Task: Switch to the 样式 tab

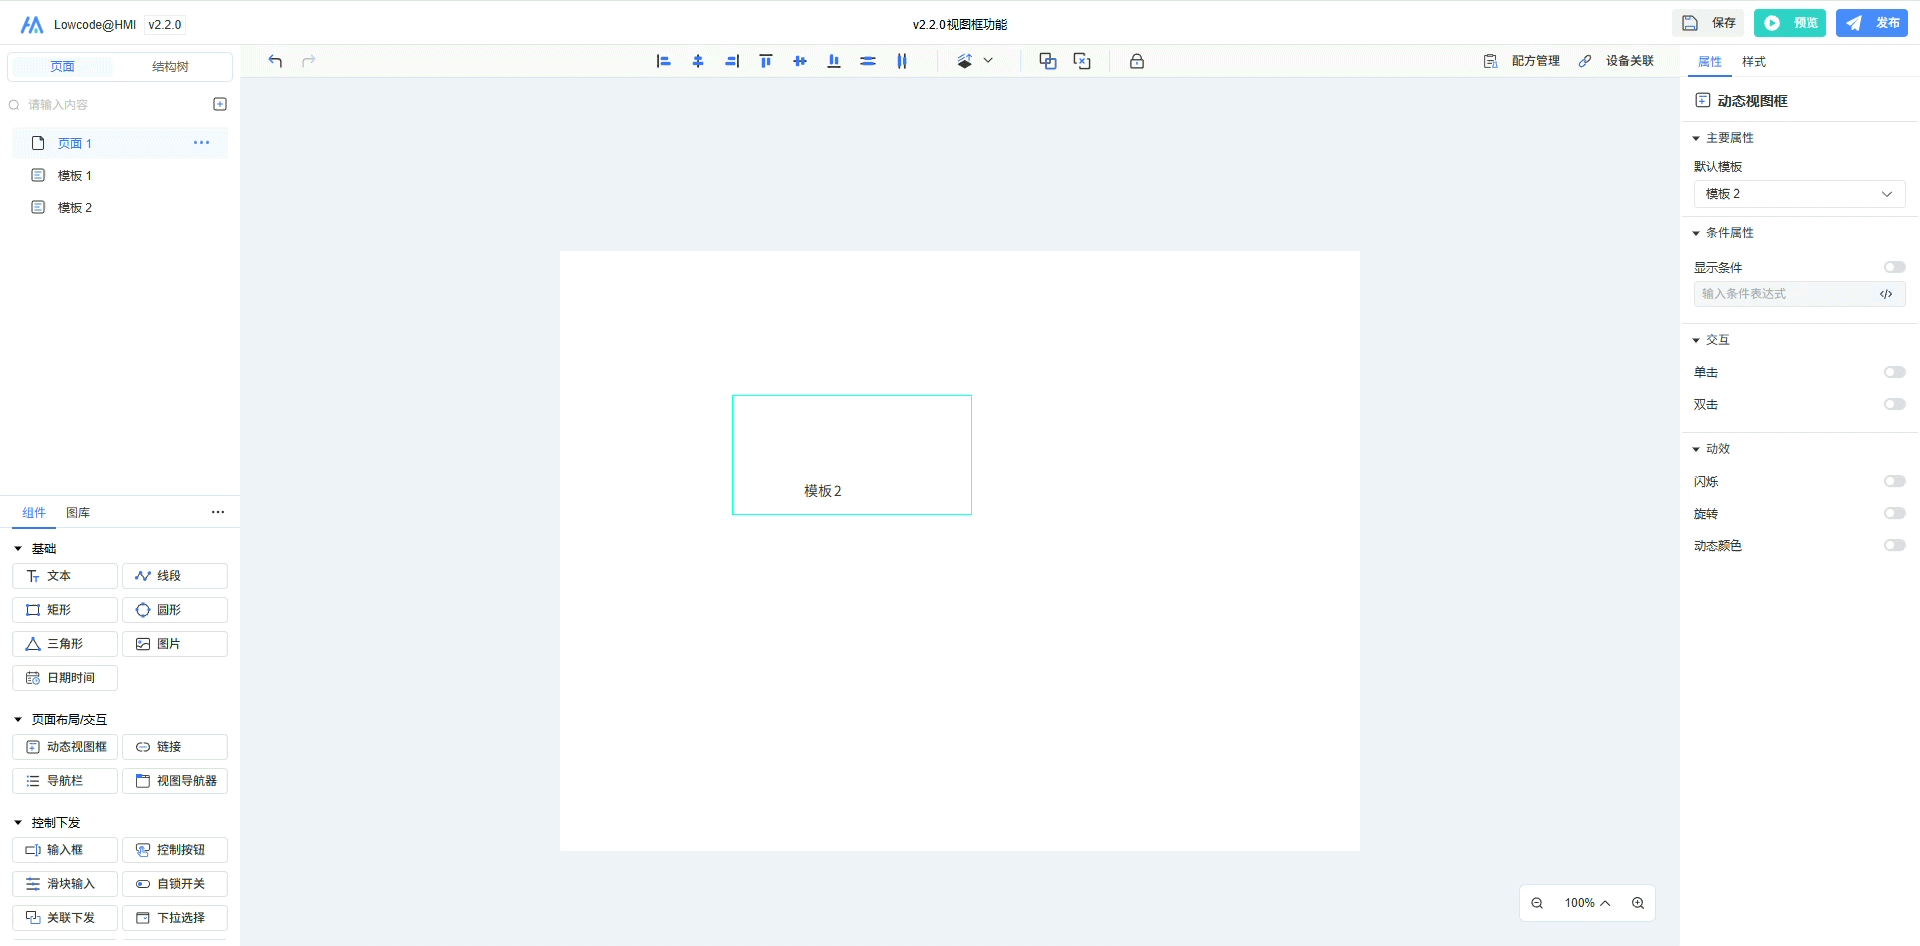Action: click(1753, 62)
